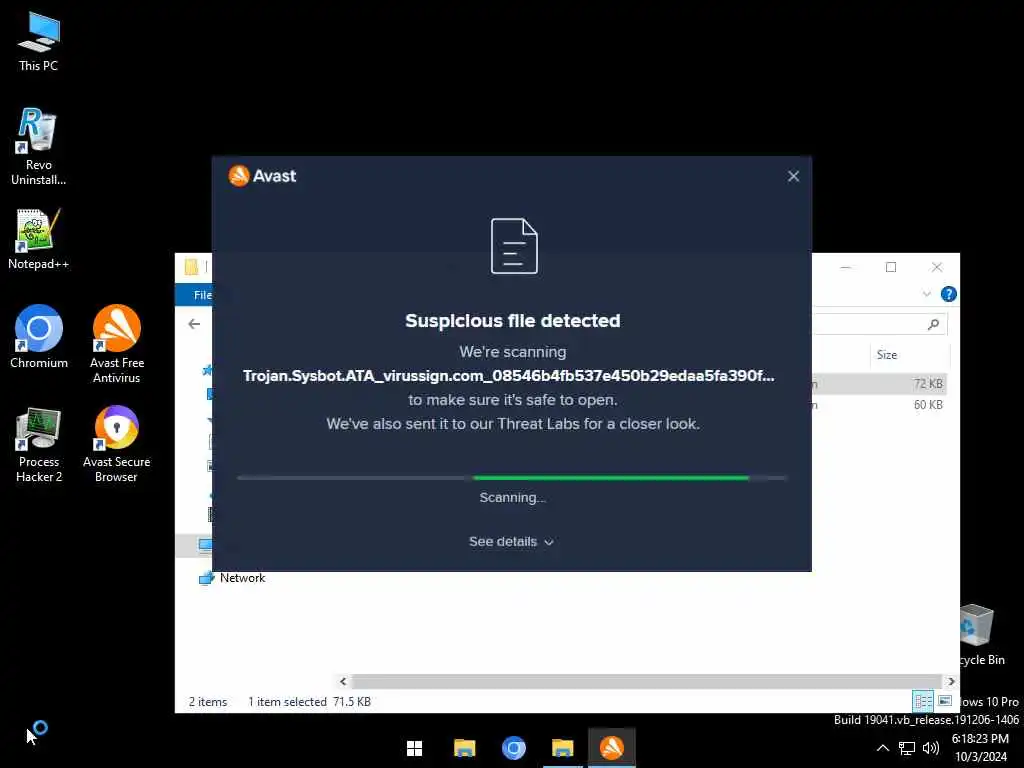Click the Avast scanning progress bar
Viewport: 1024px width, 768px height.
(512, 478)
